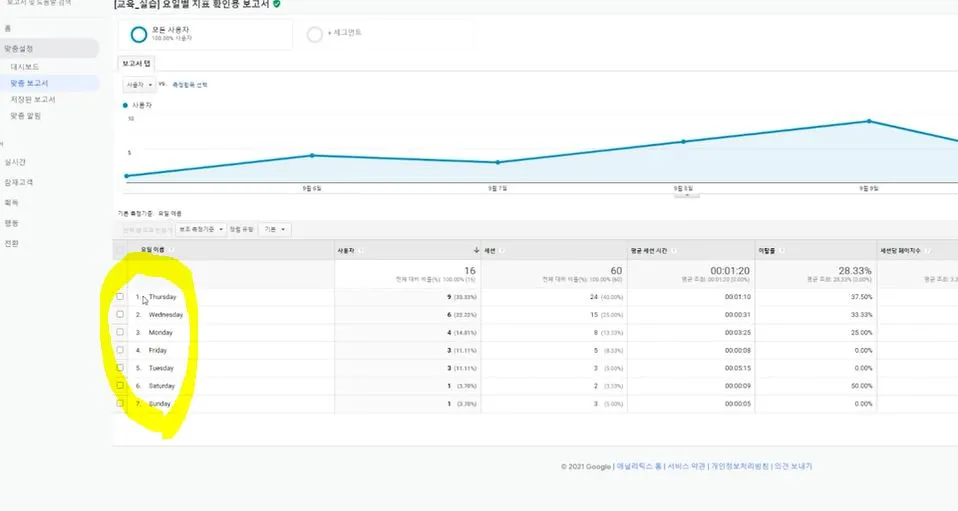Image resolution: width=958 pixels, height=511 pixels.
Task: Go to 홈 in the sidebar
Action: coord(7,29)
